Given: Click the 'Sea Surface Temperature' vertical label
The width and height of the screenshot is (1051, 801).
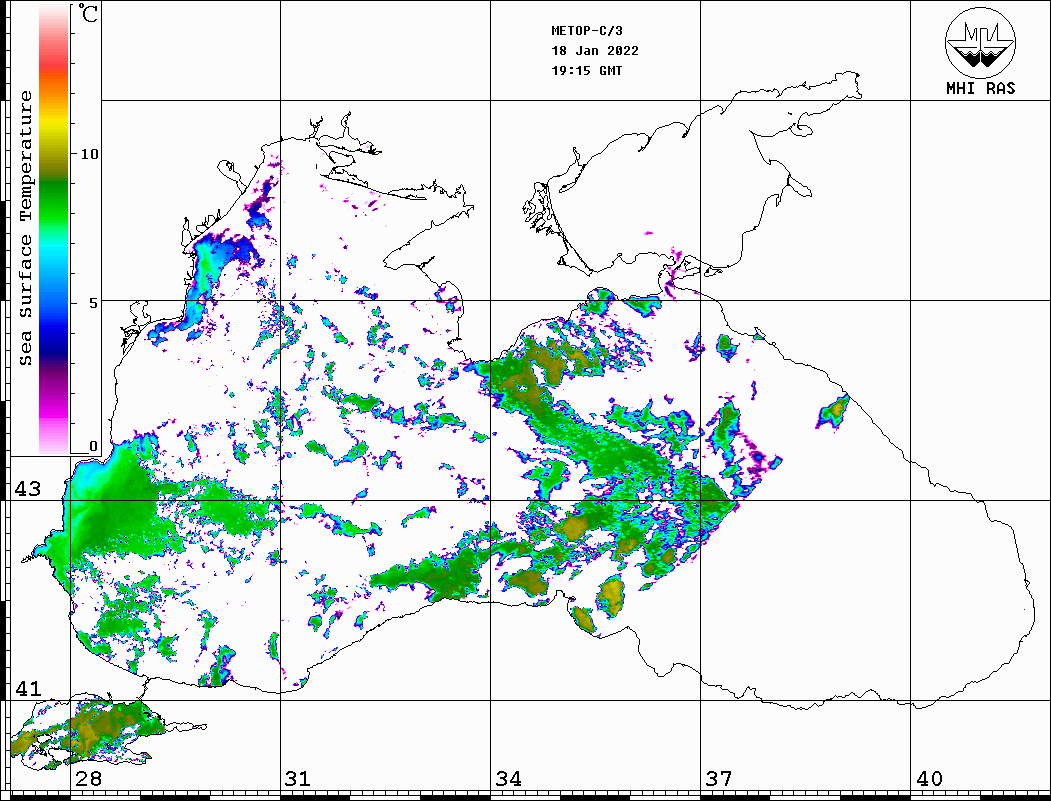Looking at the screenshot, I should click(x=25, y=229).
